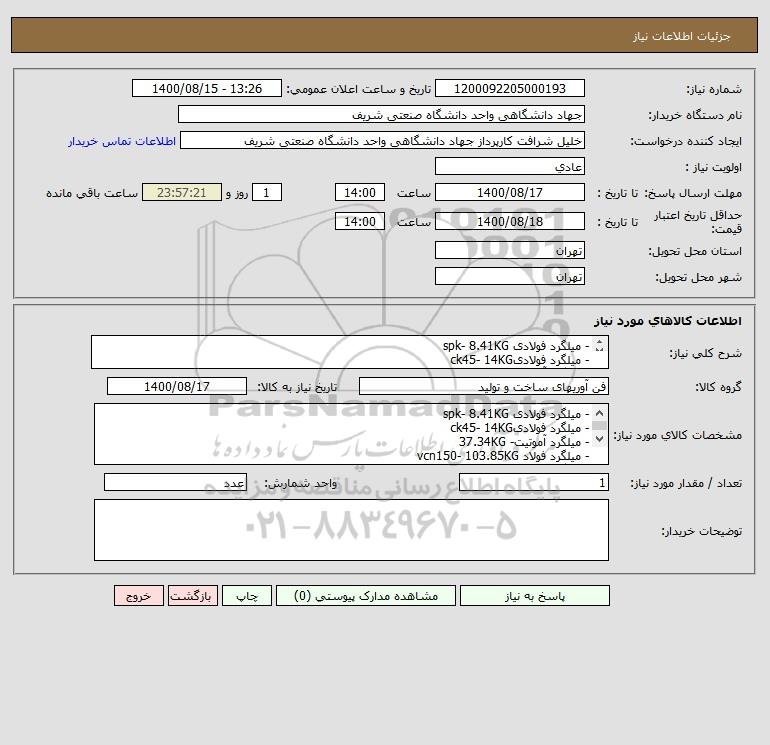This screenshot has height=745, width=770.
Task: Select the 'spk- 8.41KG' line in specifications box
Action: coord(516,414)
